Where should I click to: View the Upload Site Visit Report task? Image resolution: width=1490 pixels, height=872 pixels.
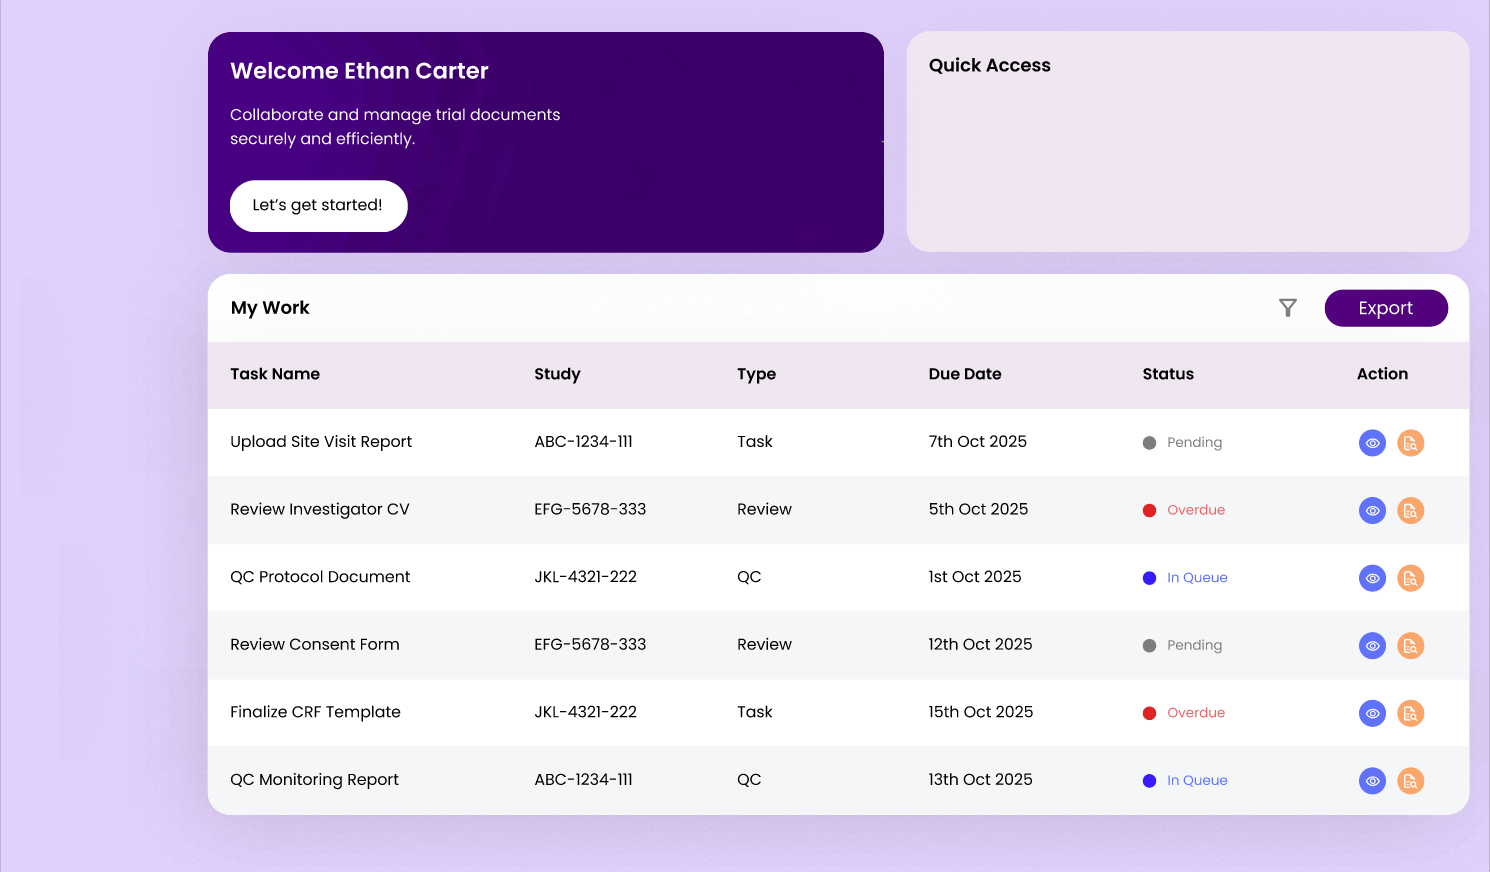1372,443
